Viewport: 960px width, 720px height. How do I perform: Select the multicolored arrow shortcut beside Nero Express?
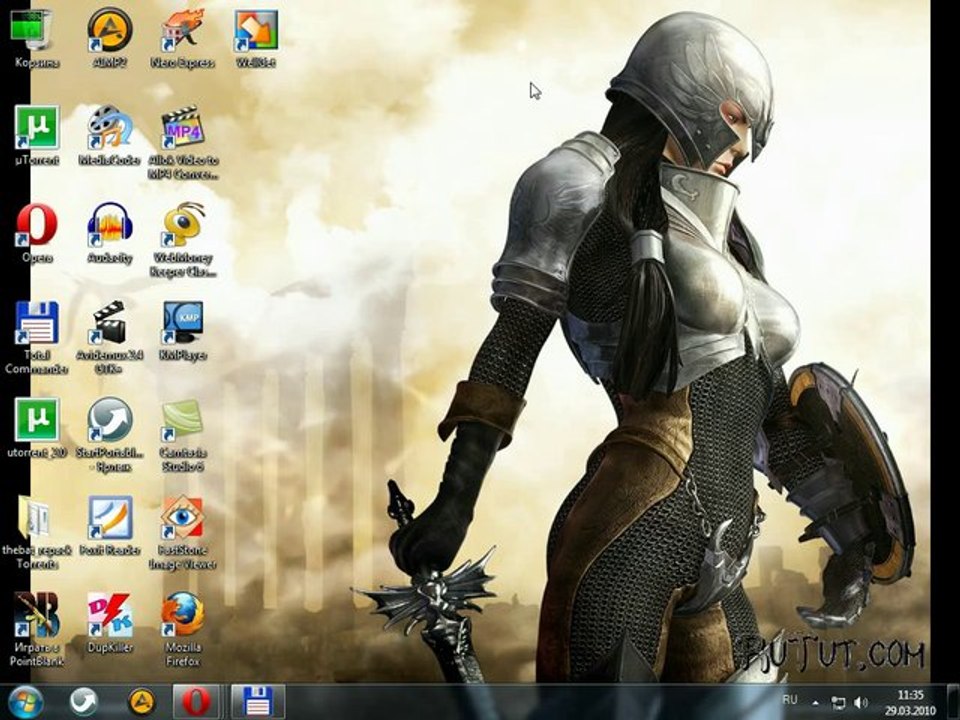pos(256,37)
